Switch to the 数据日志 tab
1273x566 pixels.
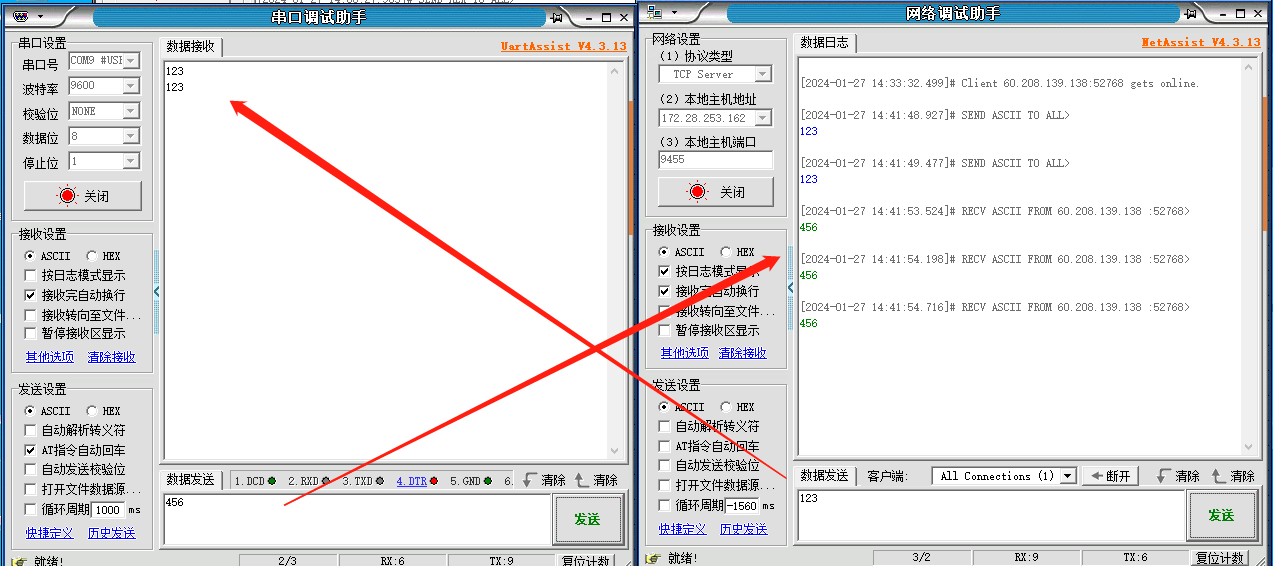tap(825, 42)
